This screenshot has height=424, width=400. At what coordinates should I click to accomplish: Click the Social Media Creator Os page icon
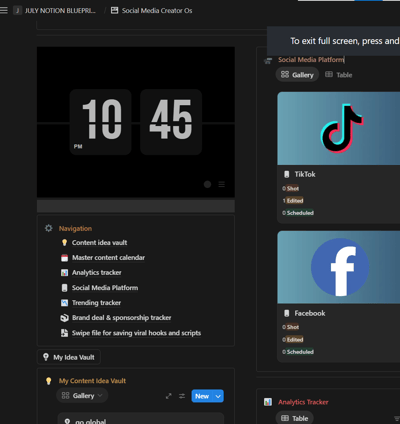114,11
